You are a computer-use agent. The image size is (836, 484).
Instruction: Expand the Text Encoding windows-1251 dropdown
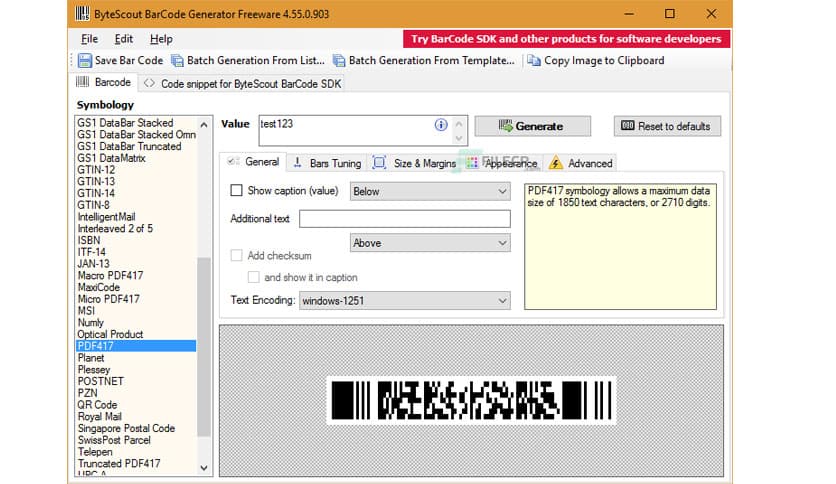(404, 301)
